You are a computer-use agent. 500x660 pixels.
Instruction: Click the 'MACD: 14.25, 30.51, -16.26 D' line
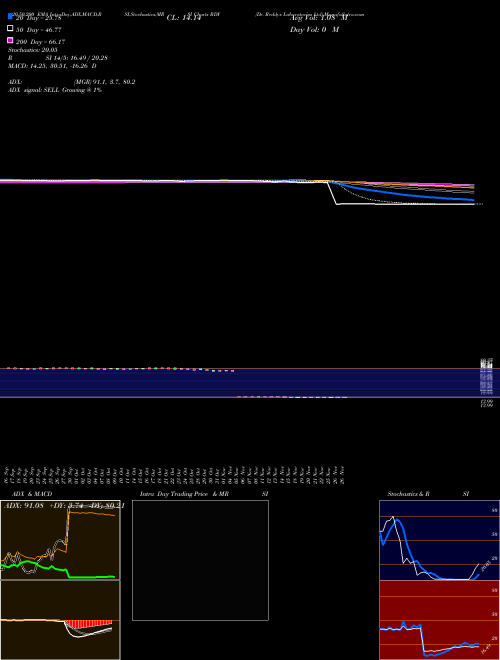pos(52,66)
